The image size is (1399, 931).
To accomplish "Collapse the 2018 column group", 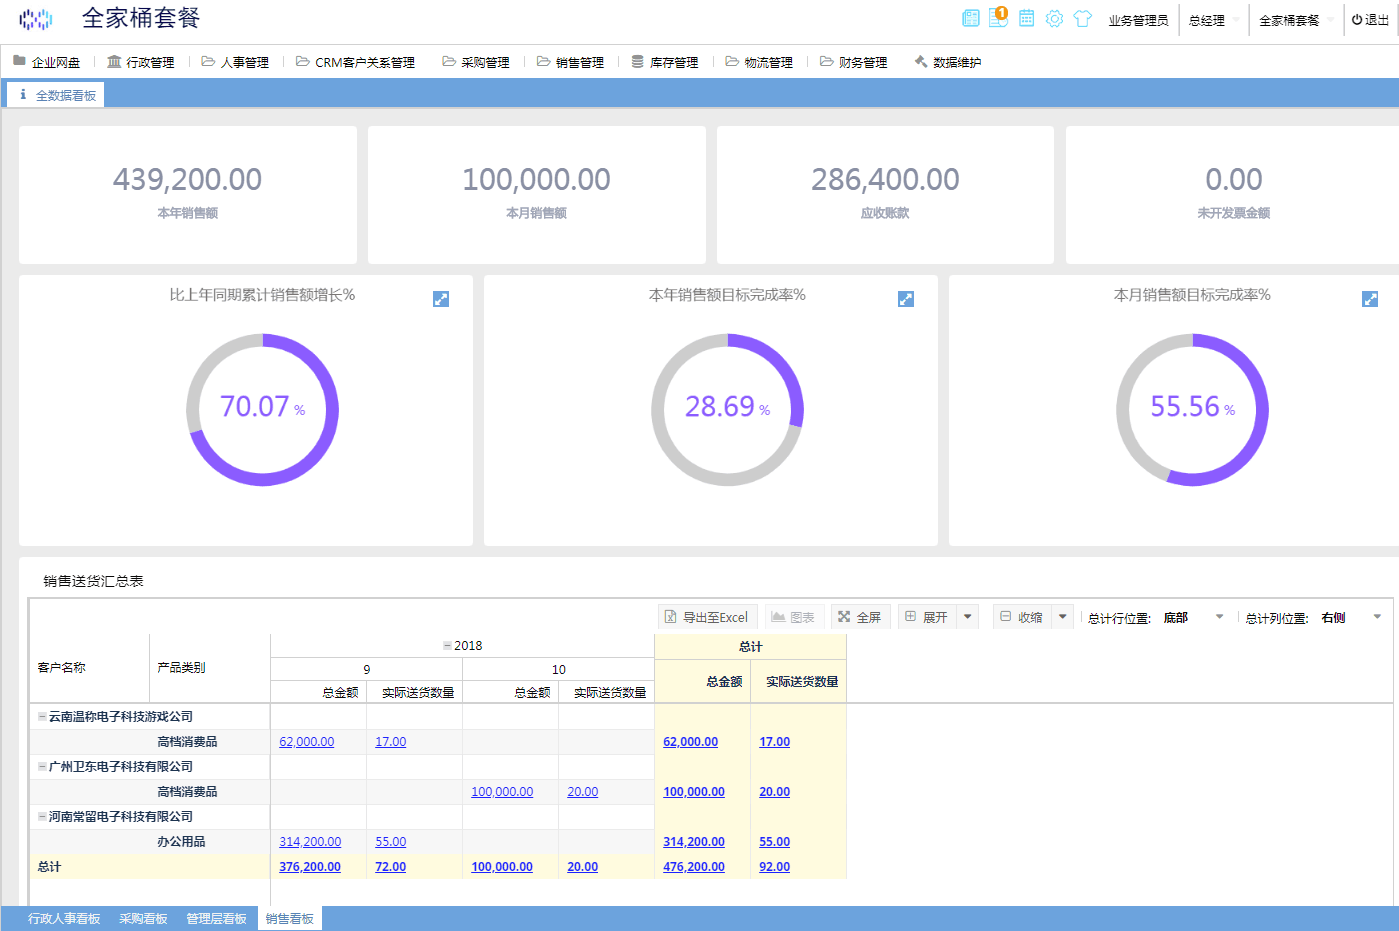I will (x=447, y=646).
